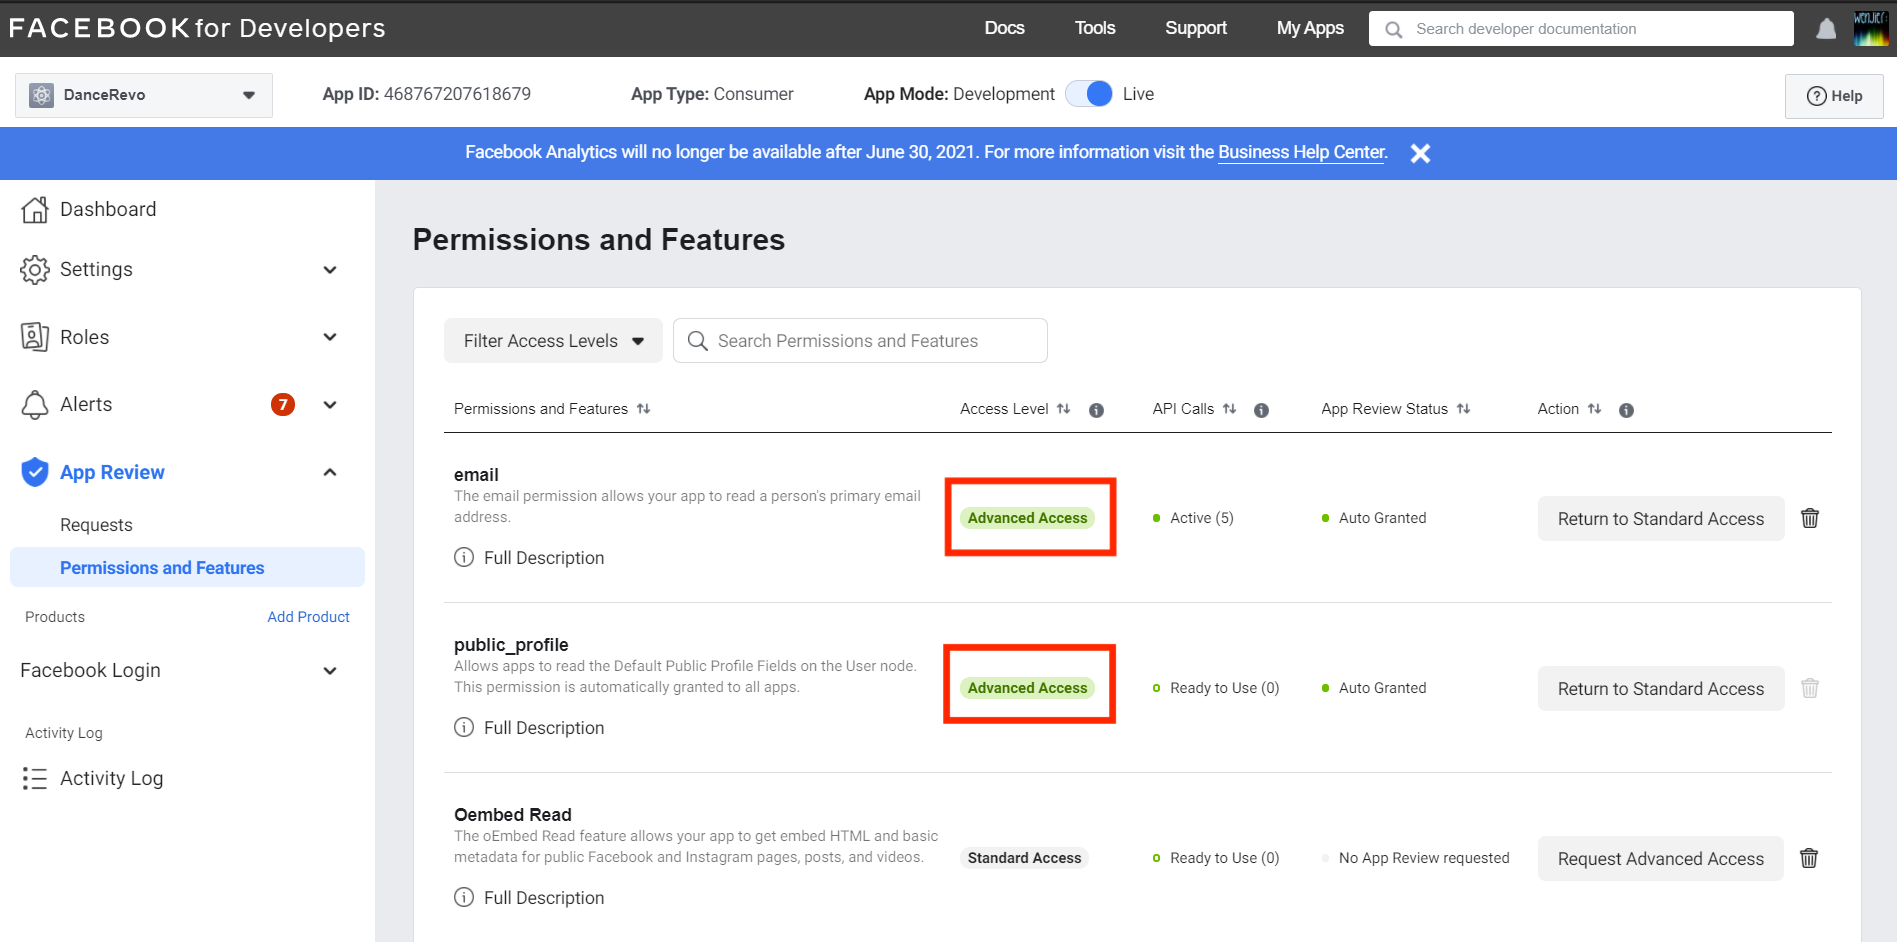The image size is (1897, 942).
Task: Click the DanceRevo app gear icon
Action: point(41,95)
